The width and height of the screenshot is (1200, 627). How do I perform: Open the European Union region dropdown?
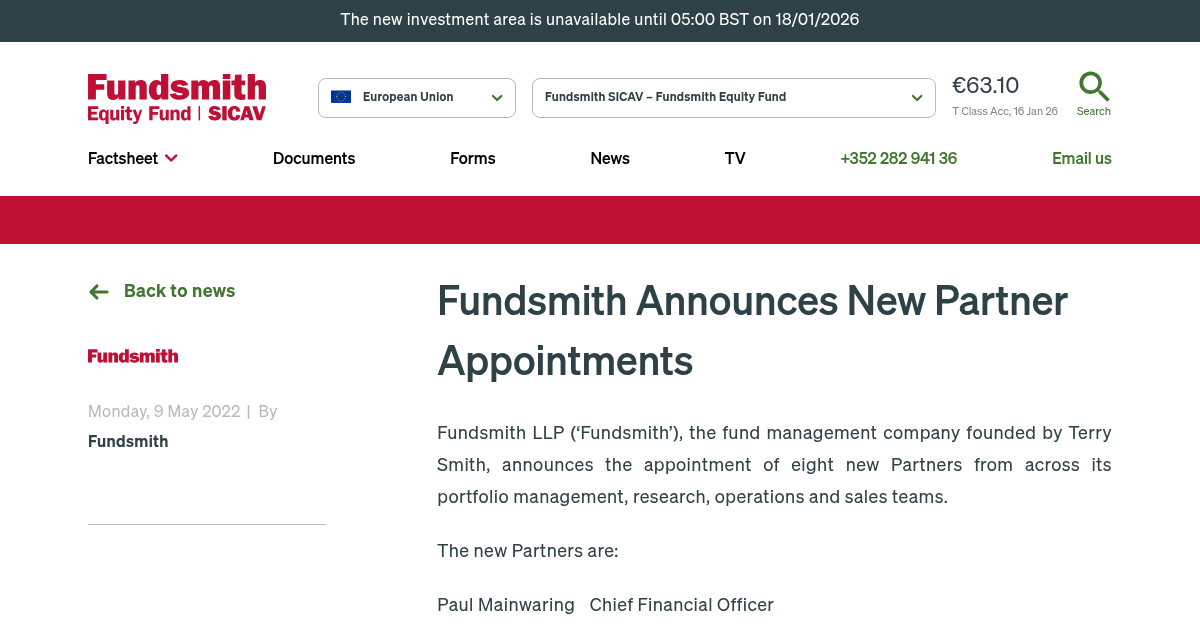point(416,97)
